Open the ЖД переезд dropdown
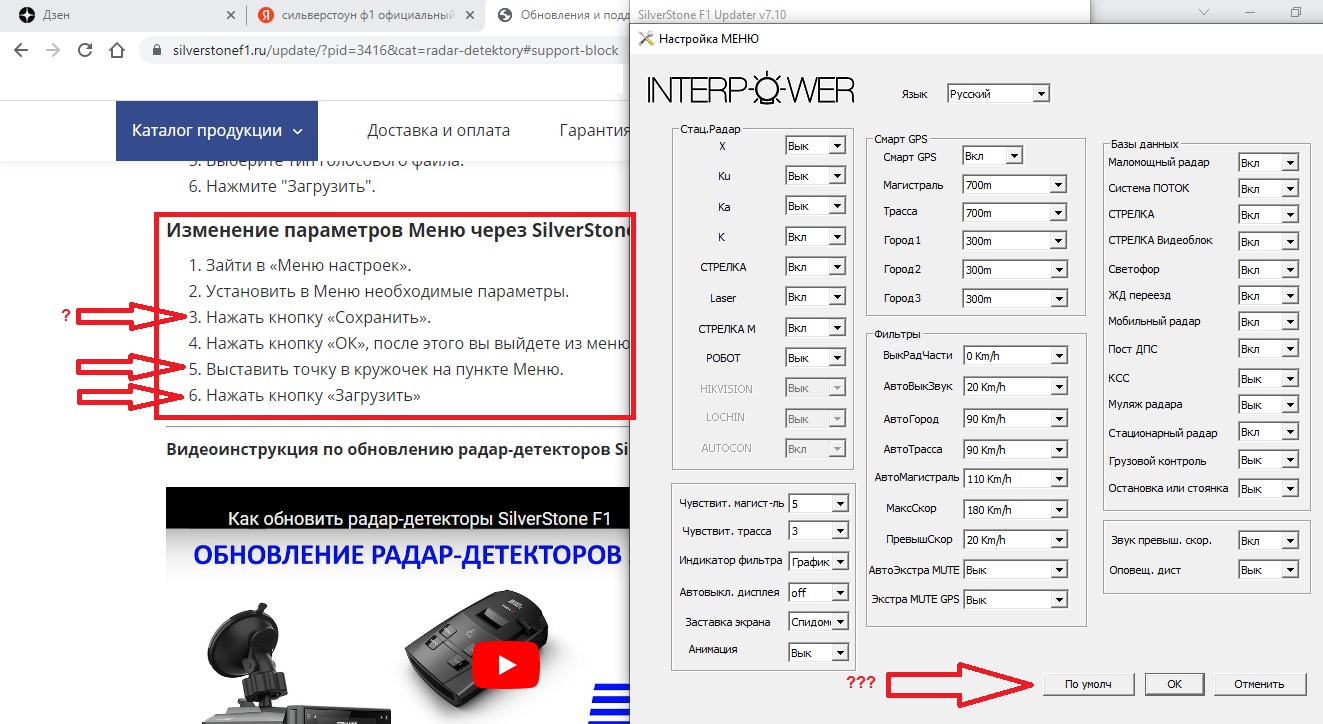The height and width of the screenshot is (724, 1323). [1268, 296]
